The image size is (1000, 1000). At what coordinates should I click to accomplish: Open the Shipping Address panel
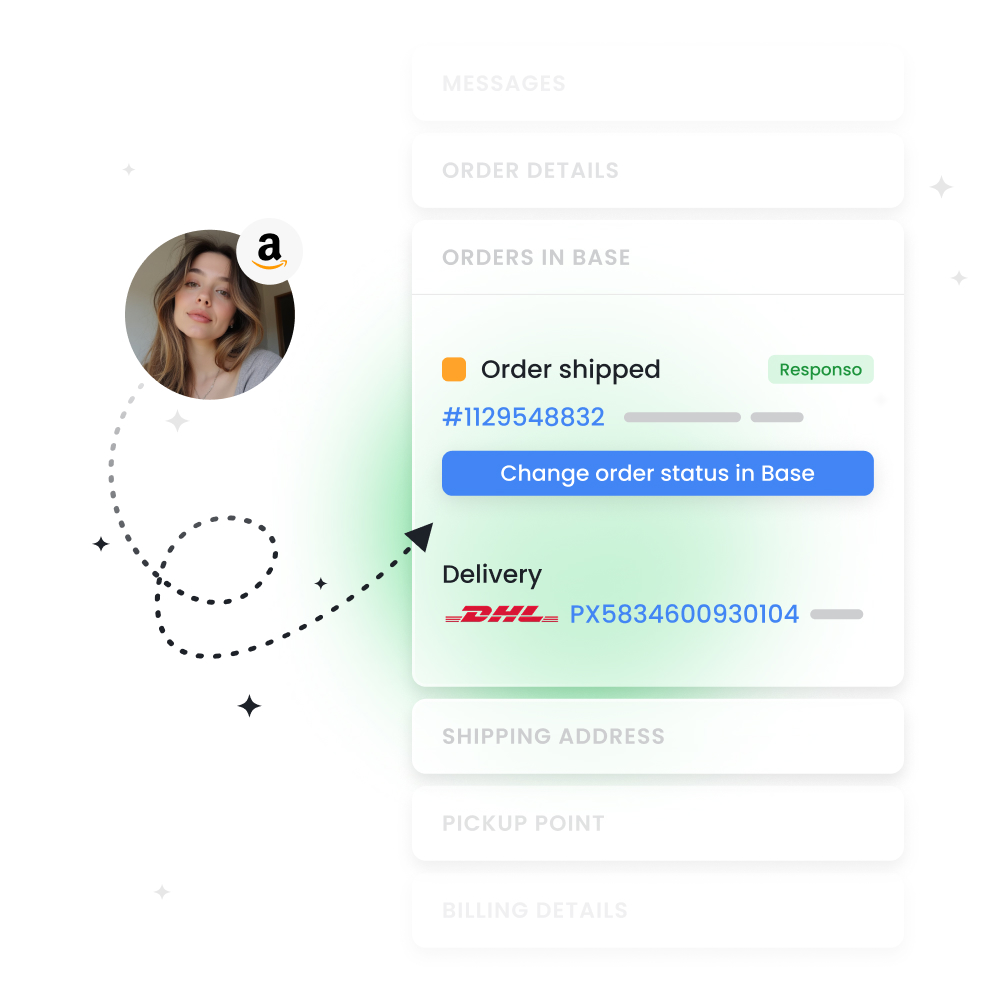click(658, 736)
